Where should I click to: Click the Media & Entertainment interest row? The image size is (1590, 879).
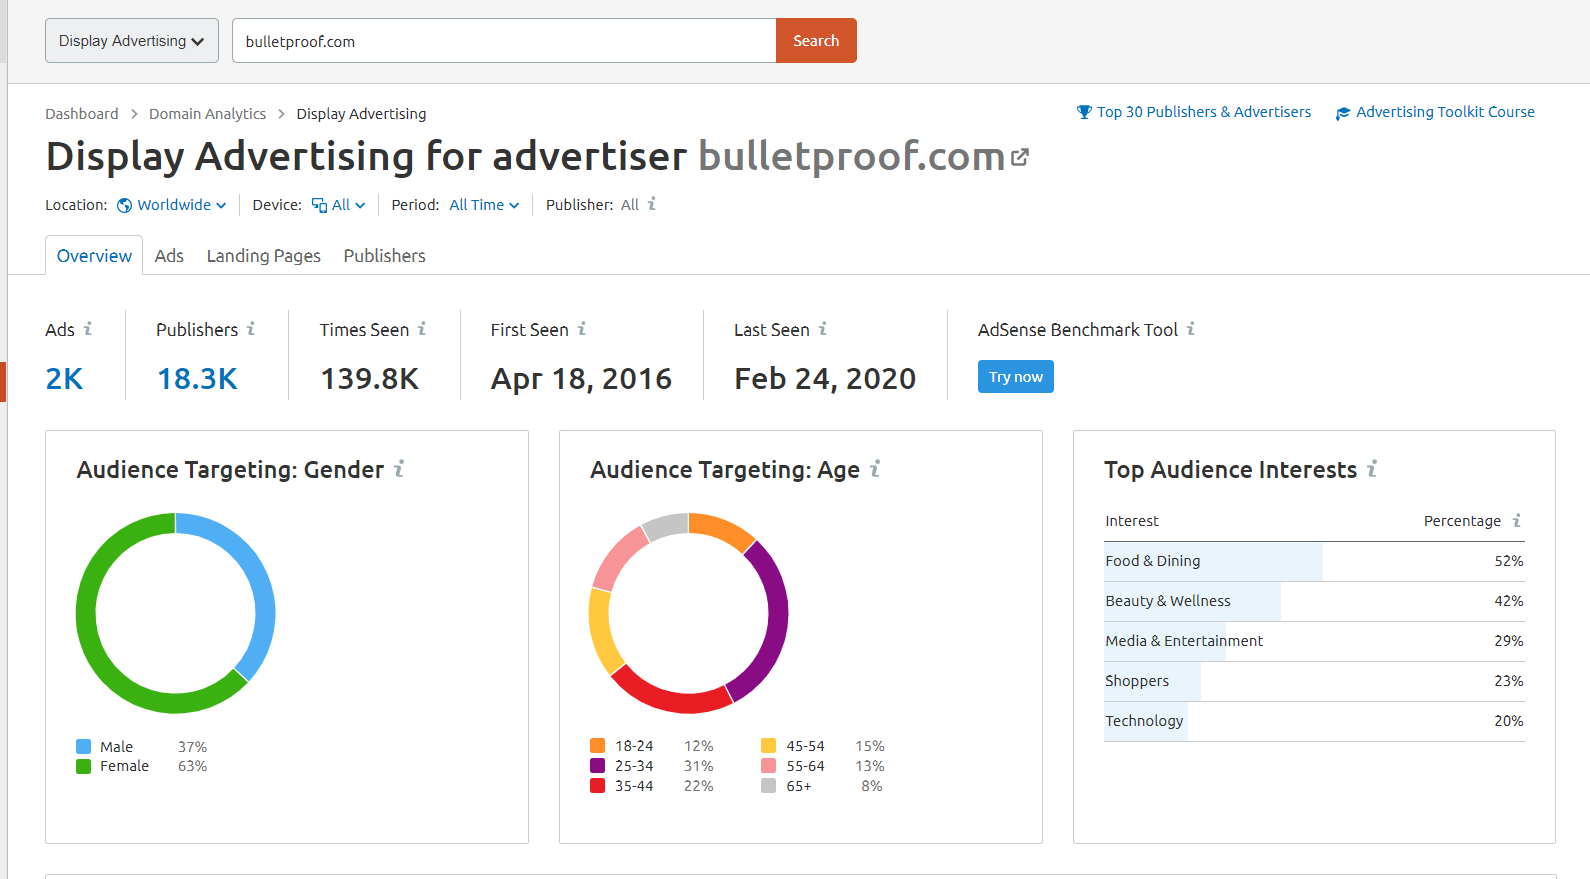[x=1314, y=642]
